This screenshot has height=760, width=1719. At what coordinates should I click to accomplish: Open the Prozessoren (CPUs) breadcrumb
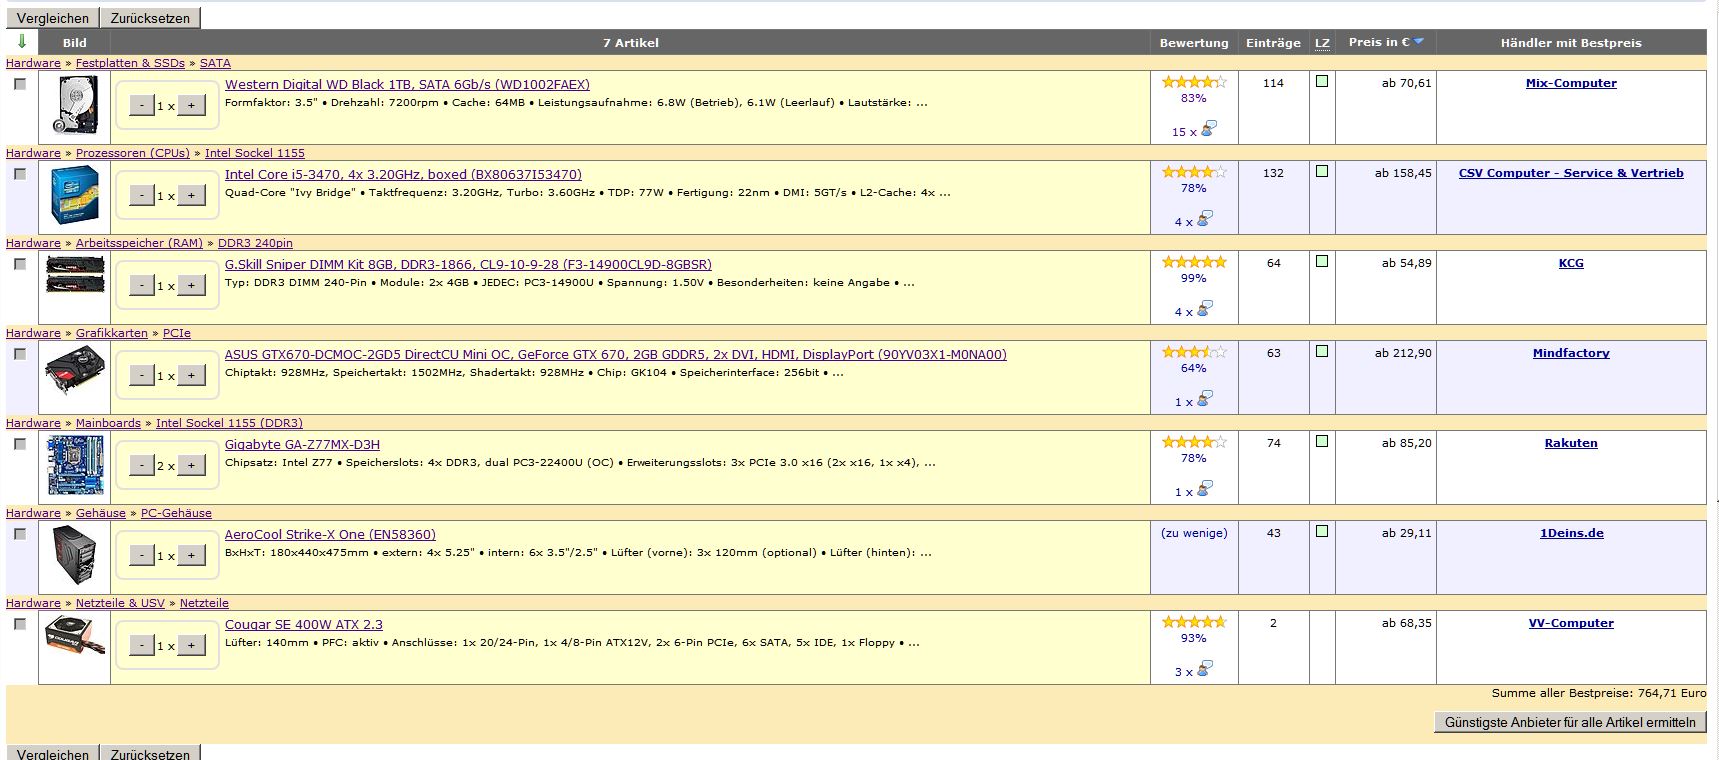pos(133,153)
